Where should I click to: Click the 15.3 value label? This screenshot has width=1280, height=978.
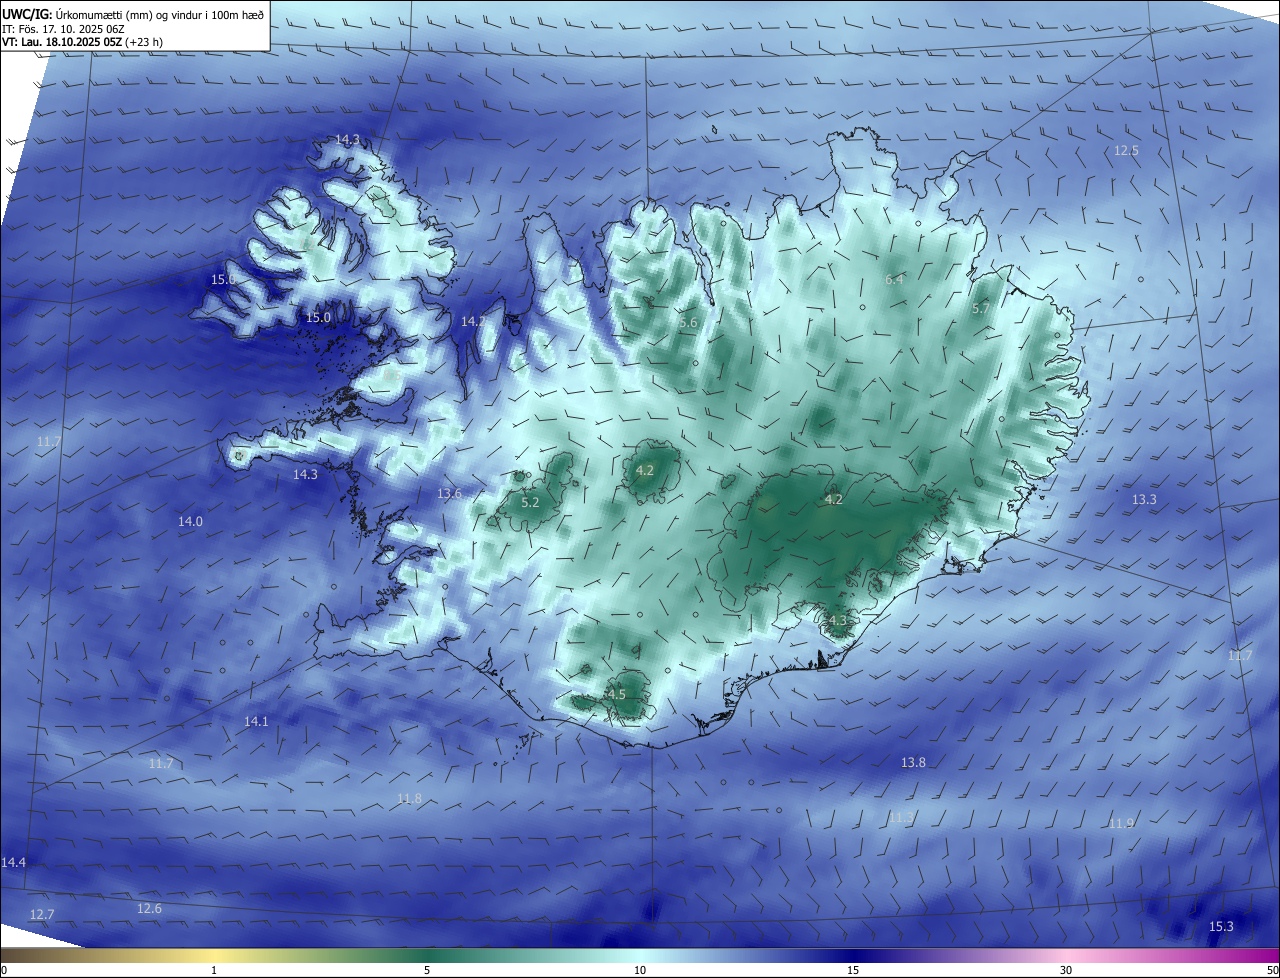[1221, 926]
